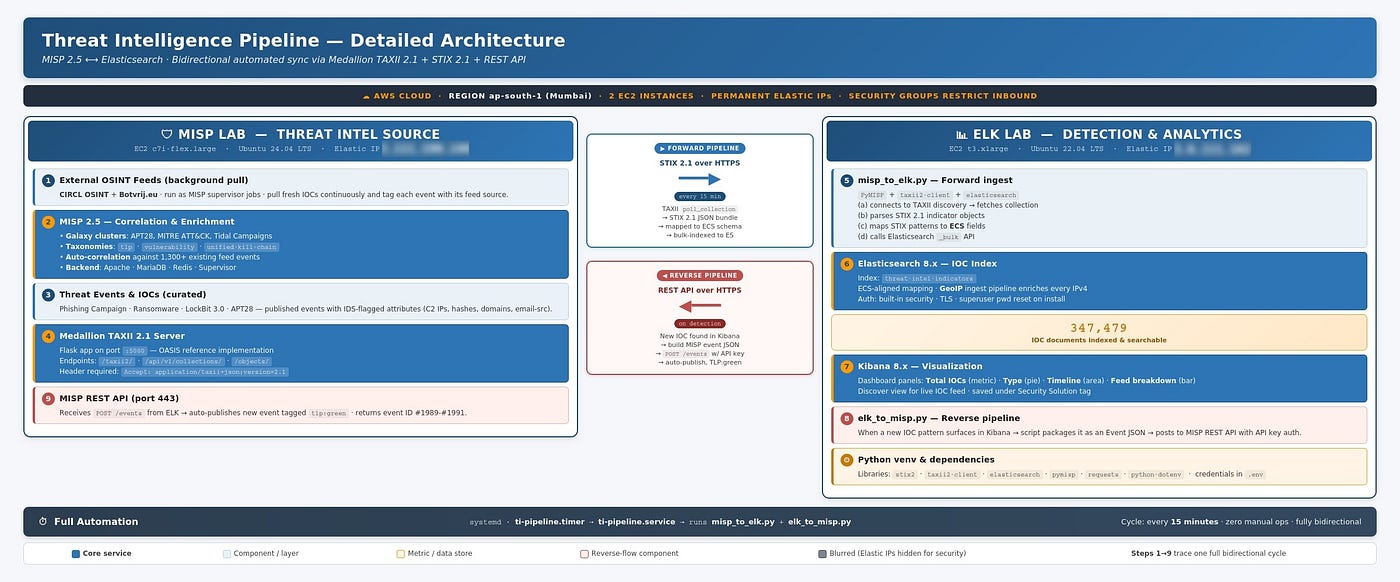Click the Reverse-flow component legend swatch
This screenshot has height=582, width=1400.
[584, 553]
